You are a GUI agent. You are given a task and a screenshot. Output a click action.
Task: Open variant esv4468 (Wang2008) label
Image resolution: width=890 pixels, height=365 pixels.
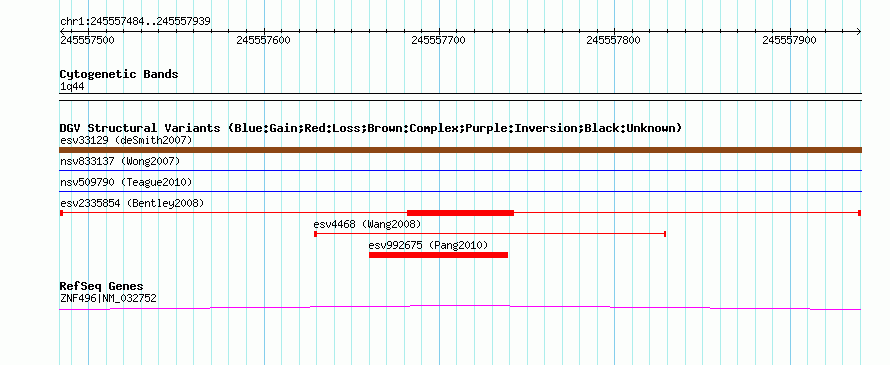367,224
